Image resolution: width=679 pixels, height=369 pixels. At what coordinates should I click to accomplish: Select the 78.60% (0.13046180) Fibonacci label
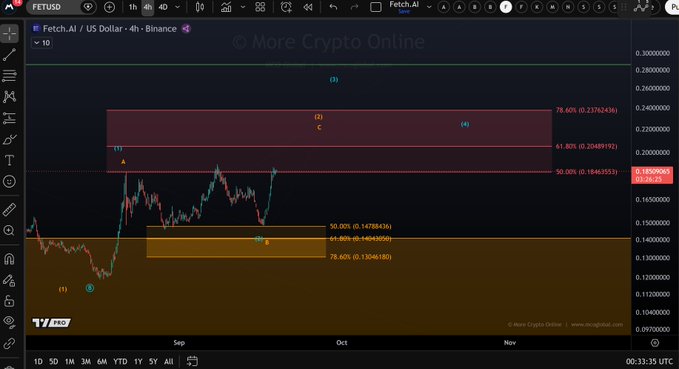coord(360,257)
